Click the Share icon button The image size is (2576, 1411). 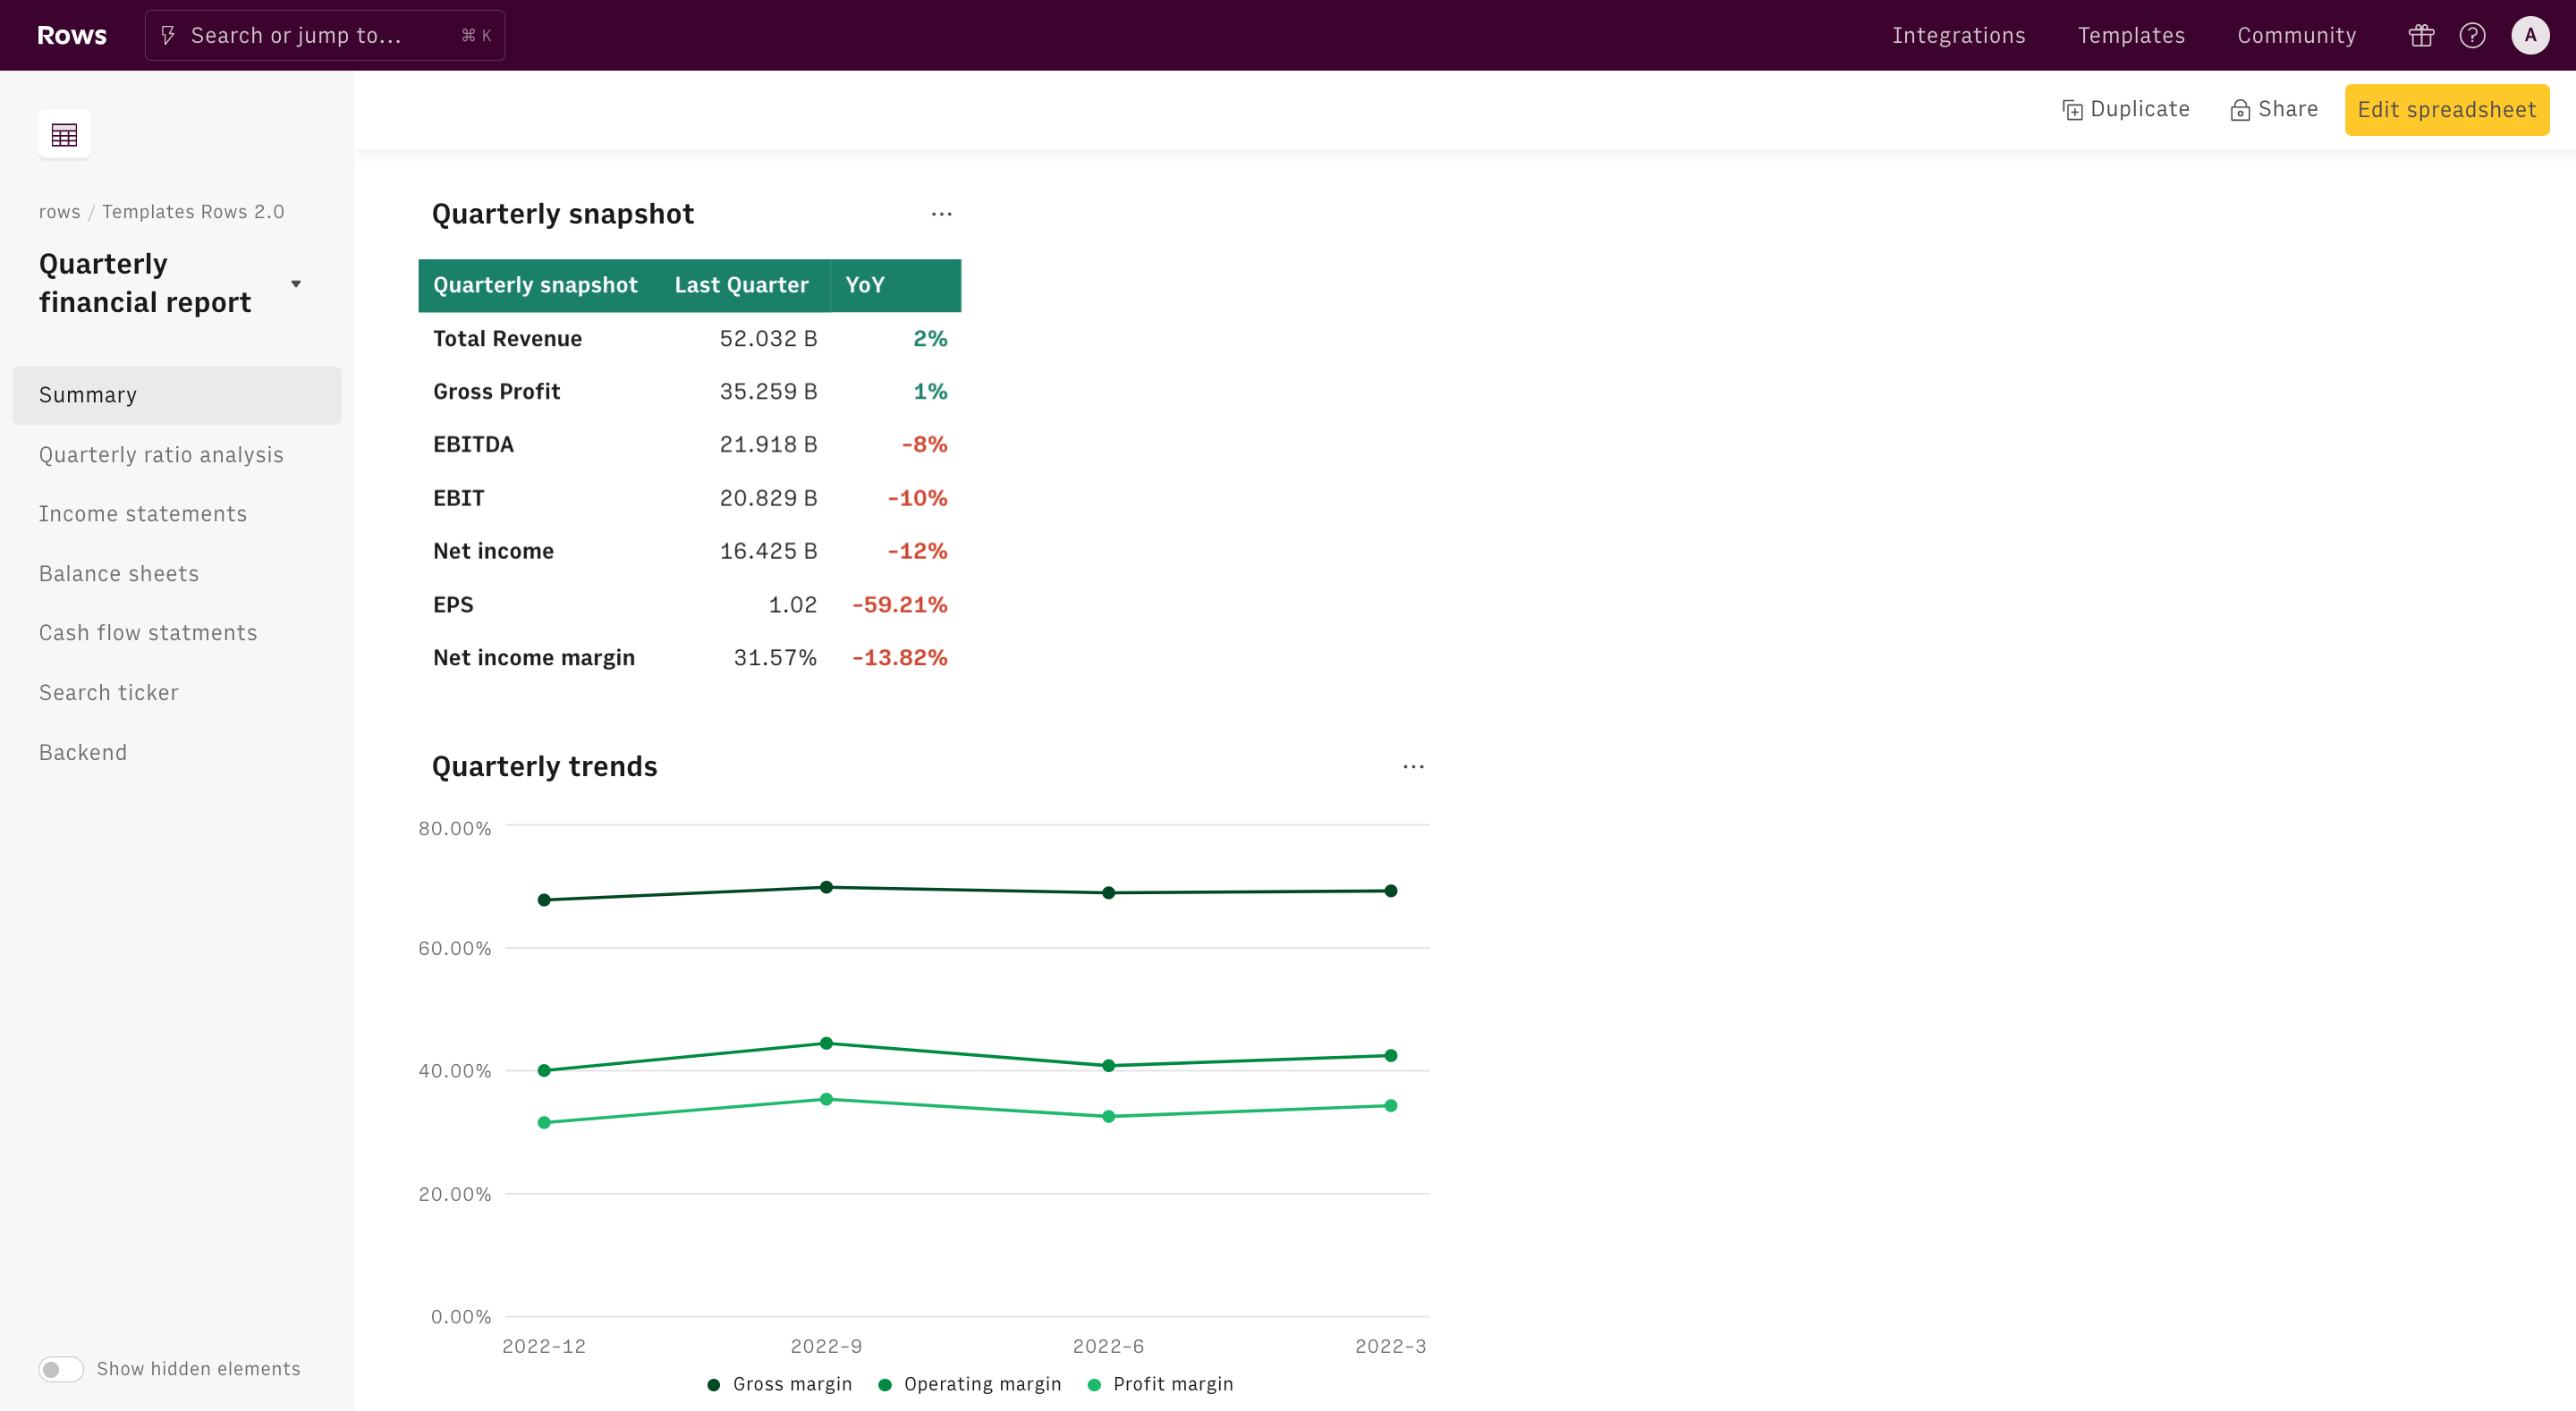tap(2239, 109)
